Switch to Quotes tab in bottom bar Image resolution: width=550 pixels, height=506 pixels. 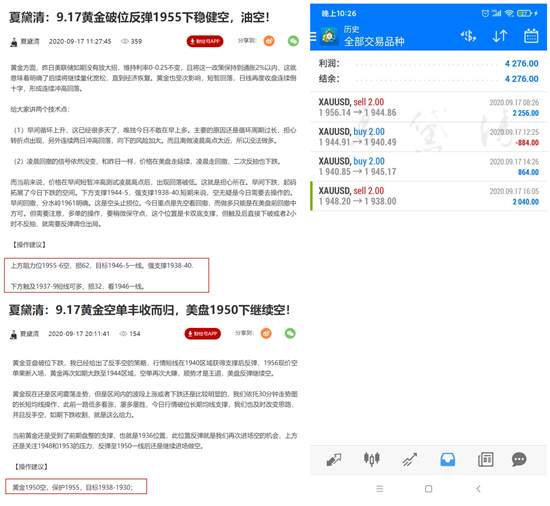click(334, 459)
